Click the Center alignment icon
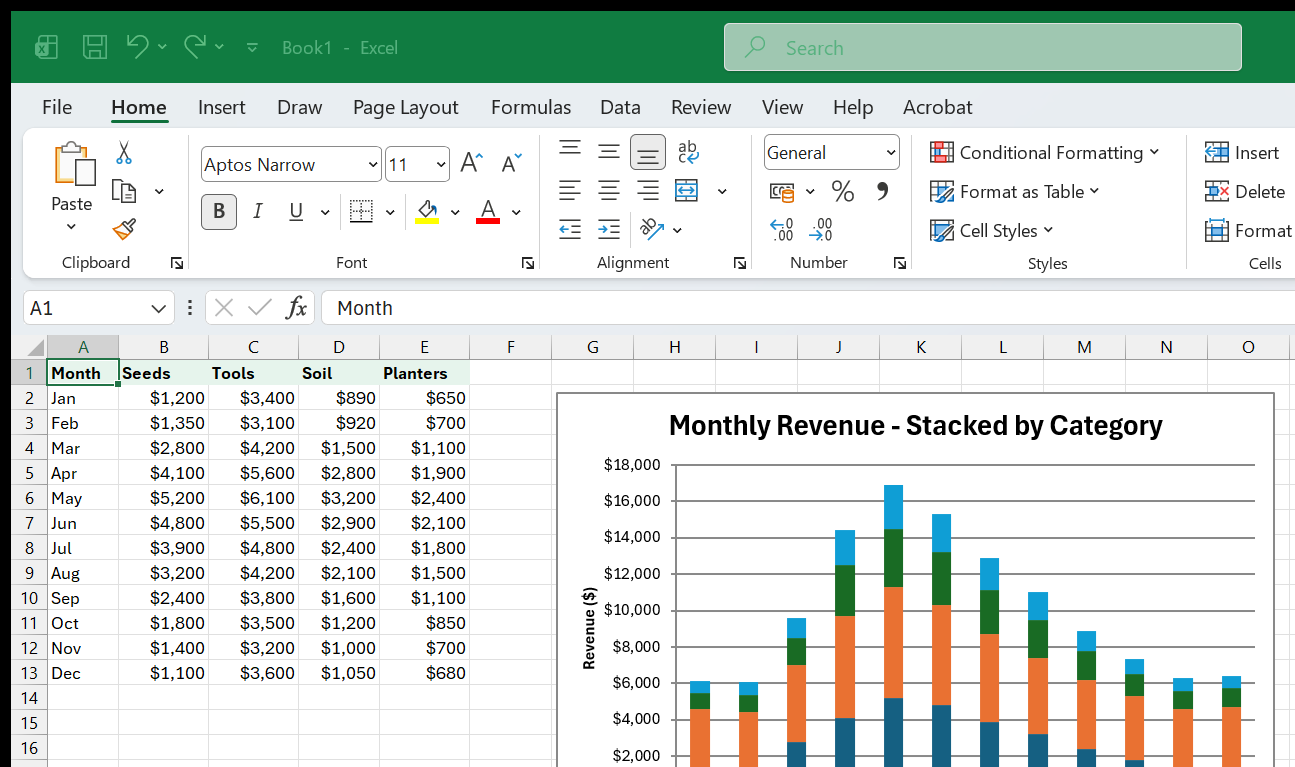This screenshot has height=767, width=1295. (609, 190)
